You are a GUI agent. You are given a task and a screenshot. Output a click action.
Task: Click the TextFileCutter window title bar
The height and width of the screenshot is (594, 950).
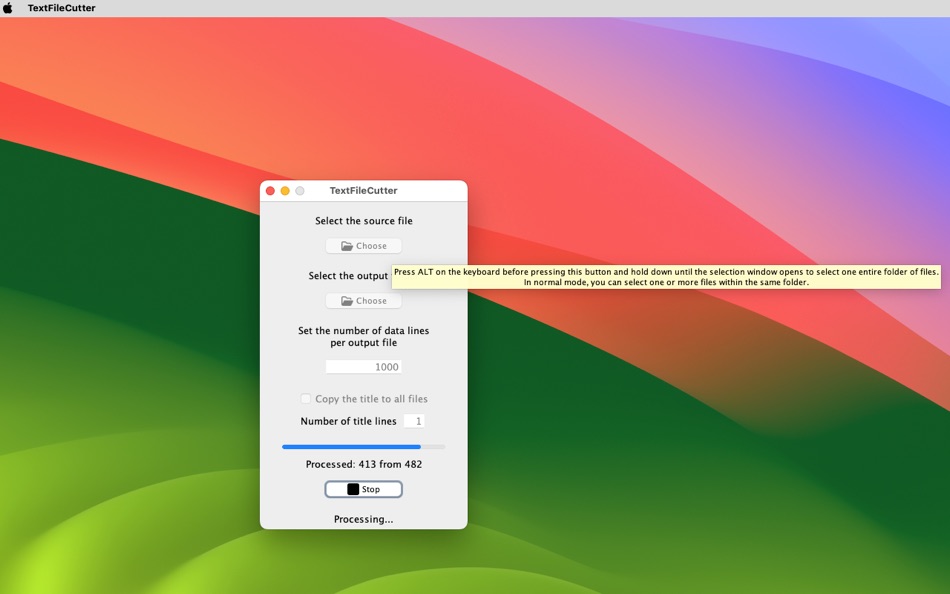[364, 190]
